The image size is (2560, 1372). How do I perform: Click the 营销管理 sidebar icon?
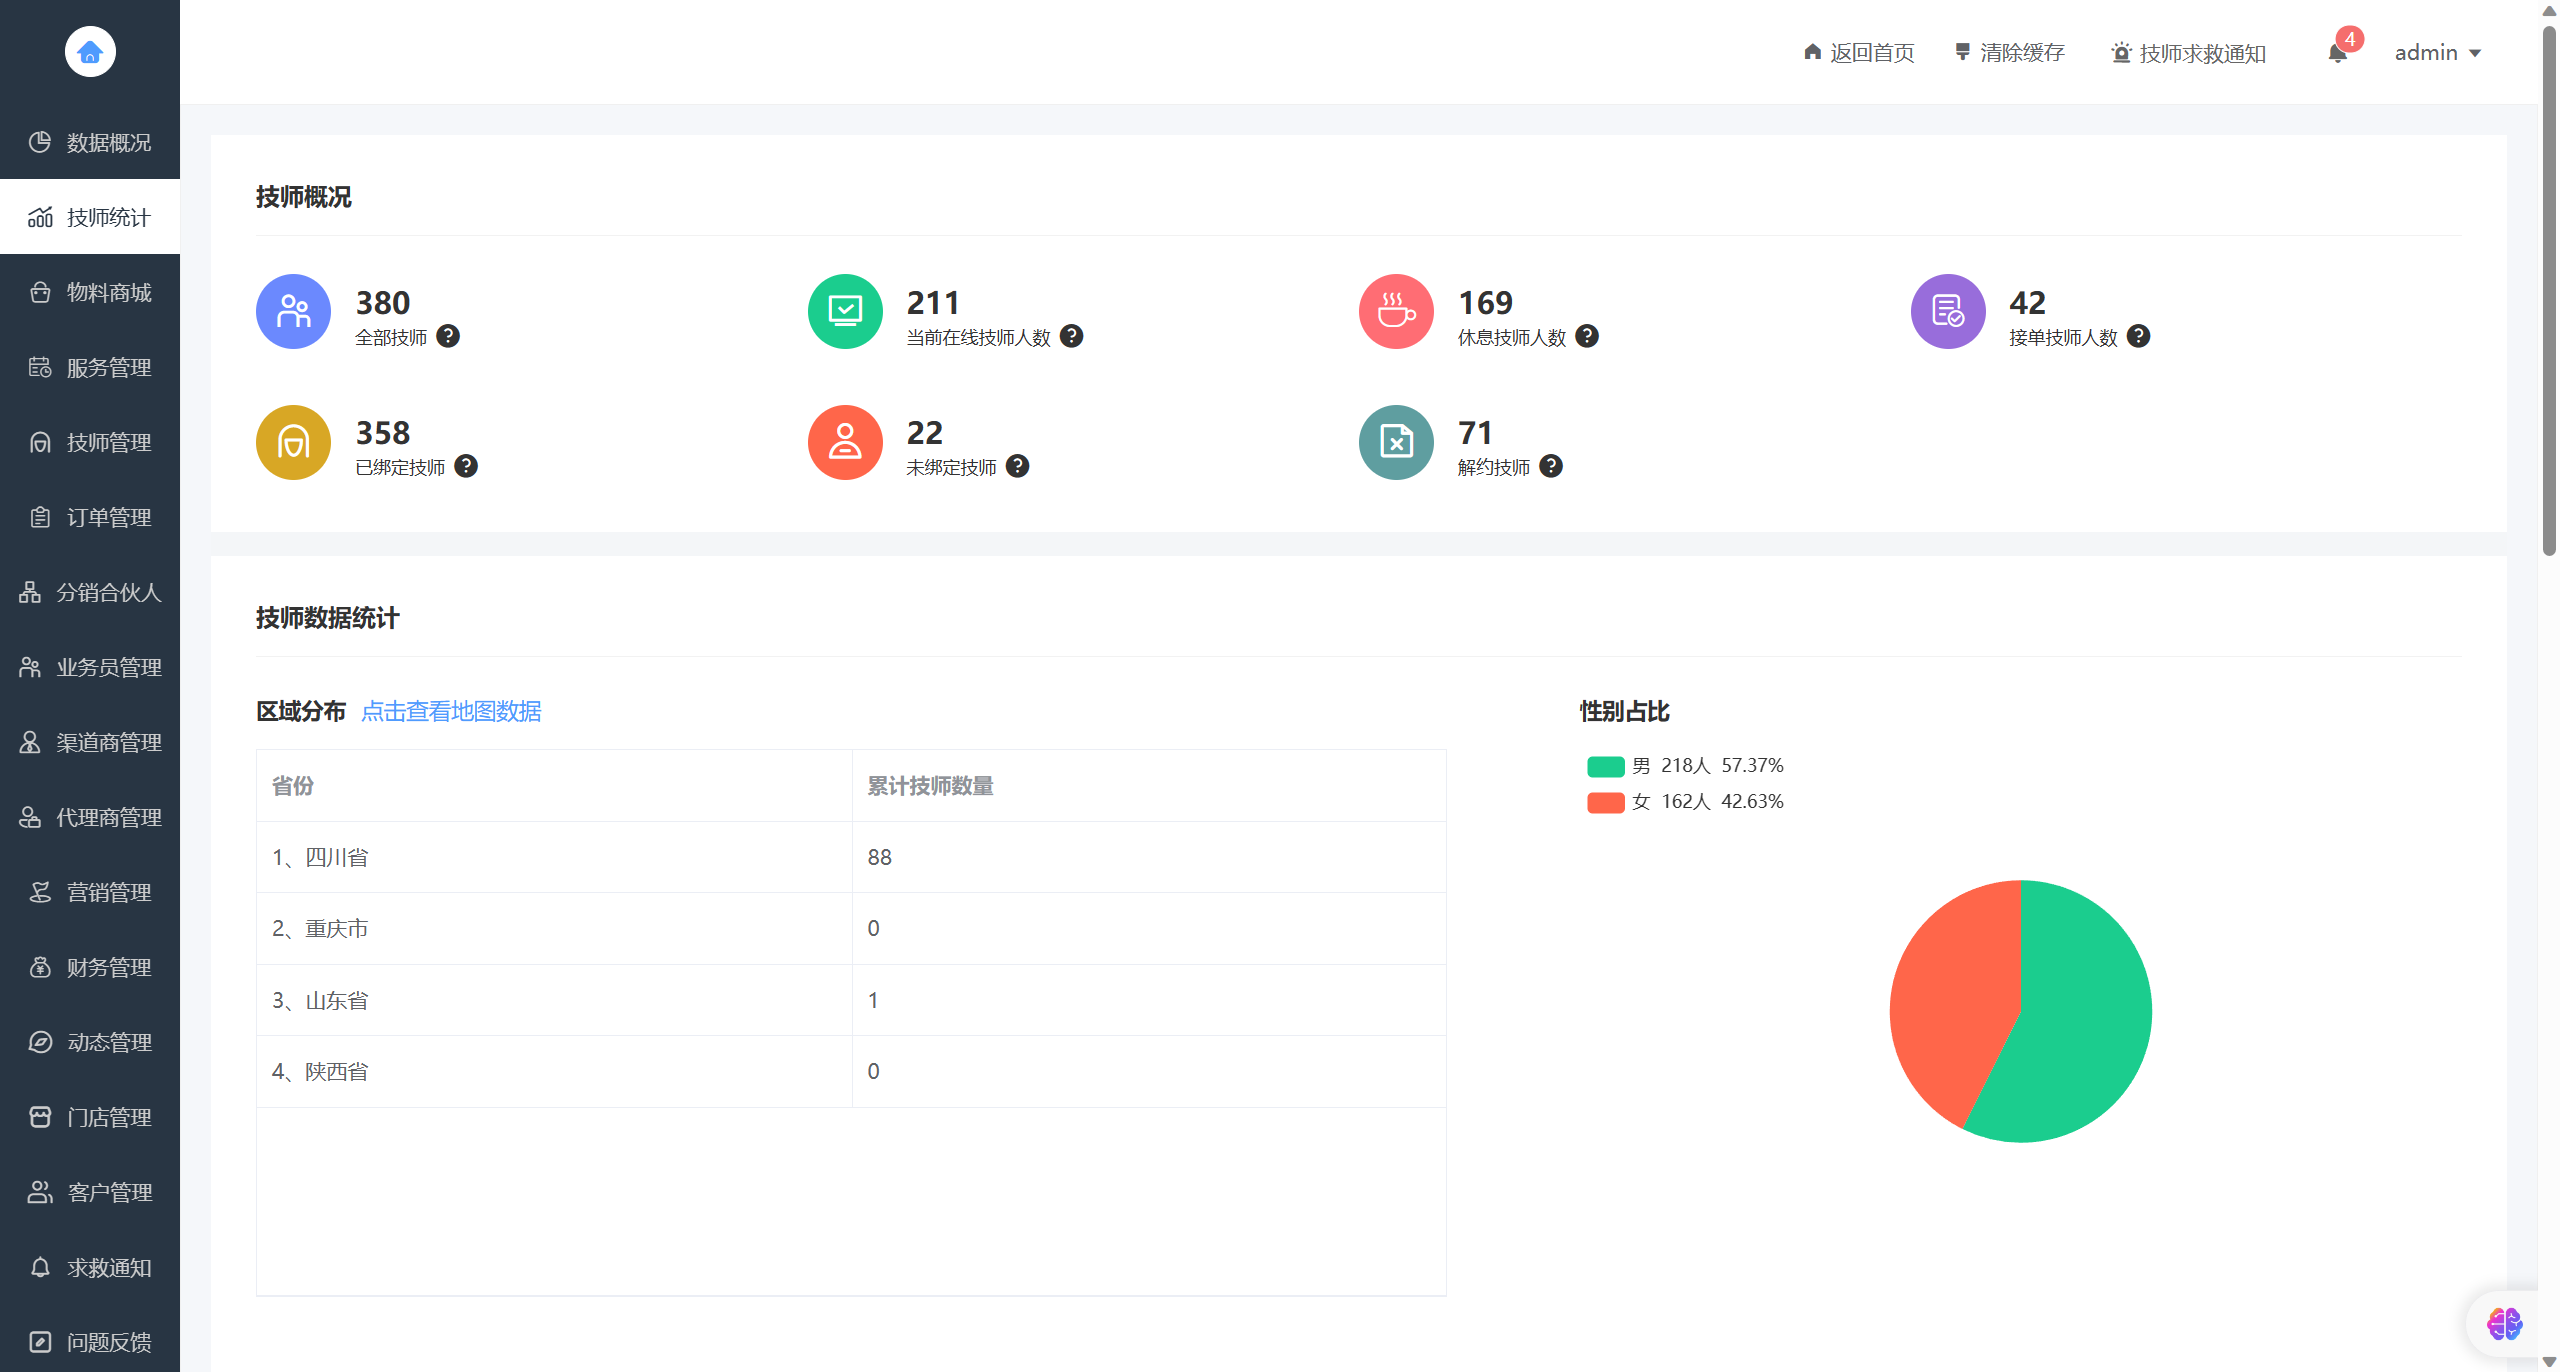click(x=40, y=892)
